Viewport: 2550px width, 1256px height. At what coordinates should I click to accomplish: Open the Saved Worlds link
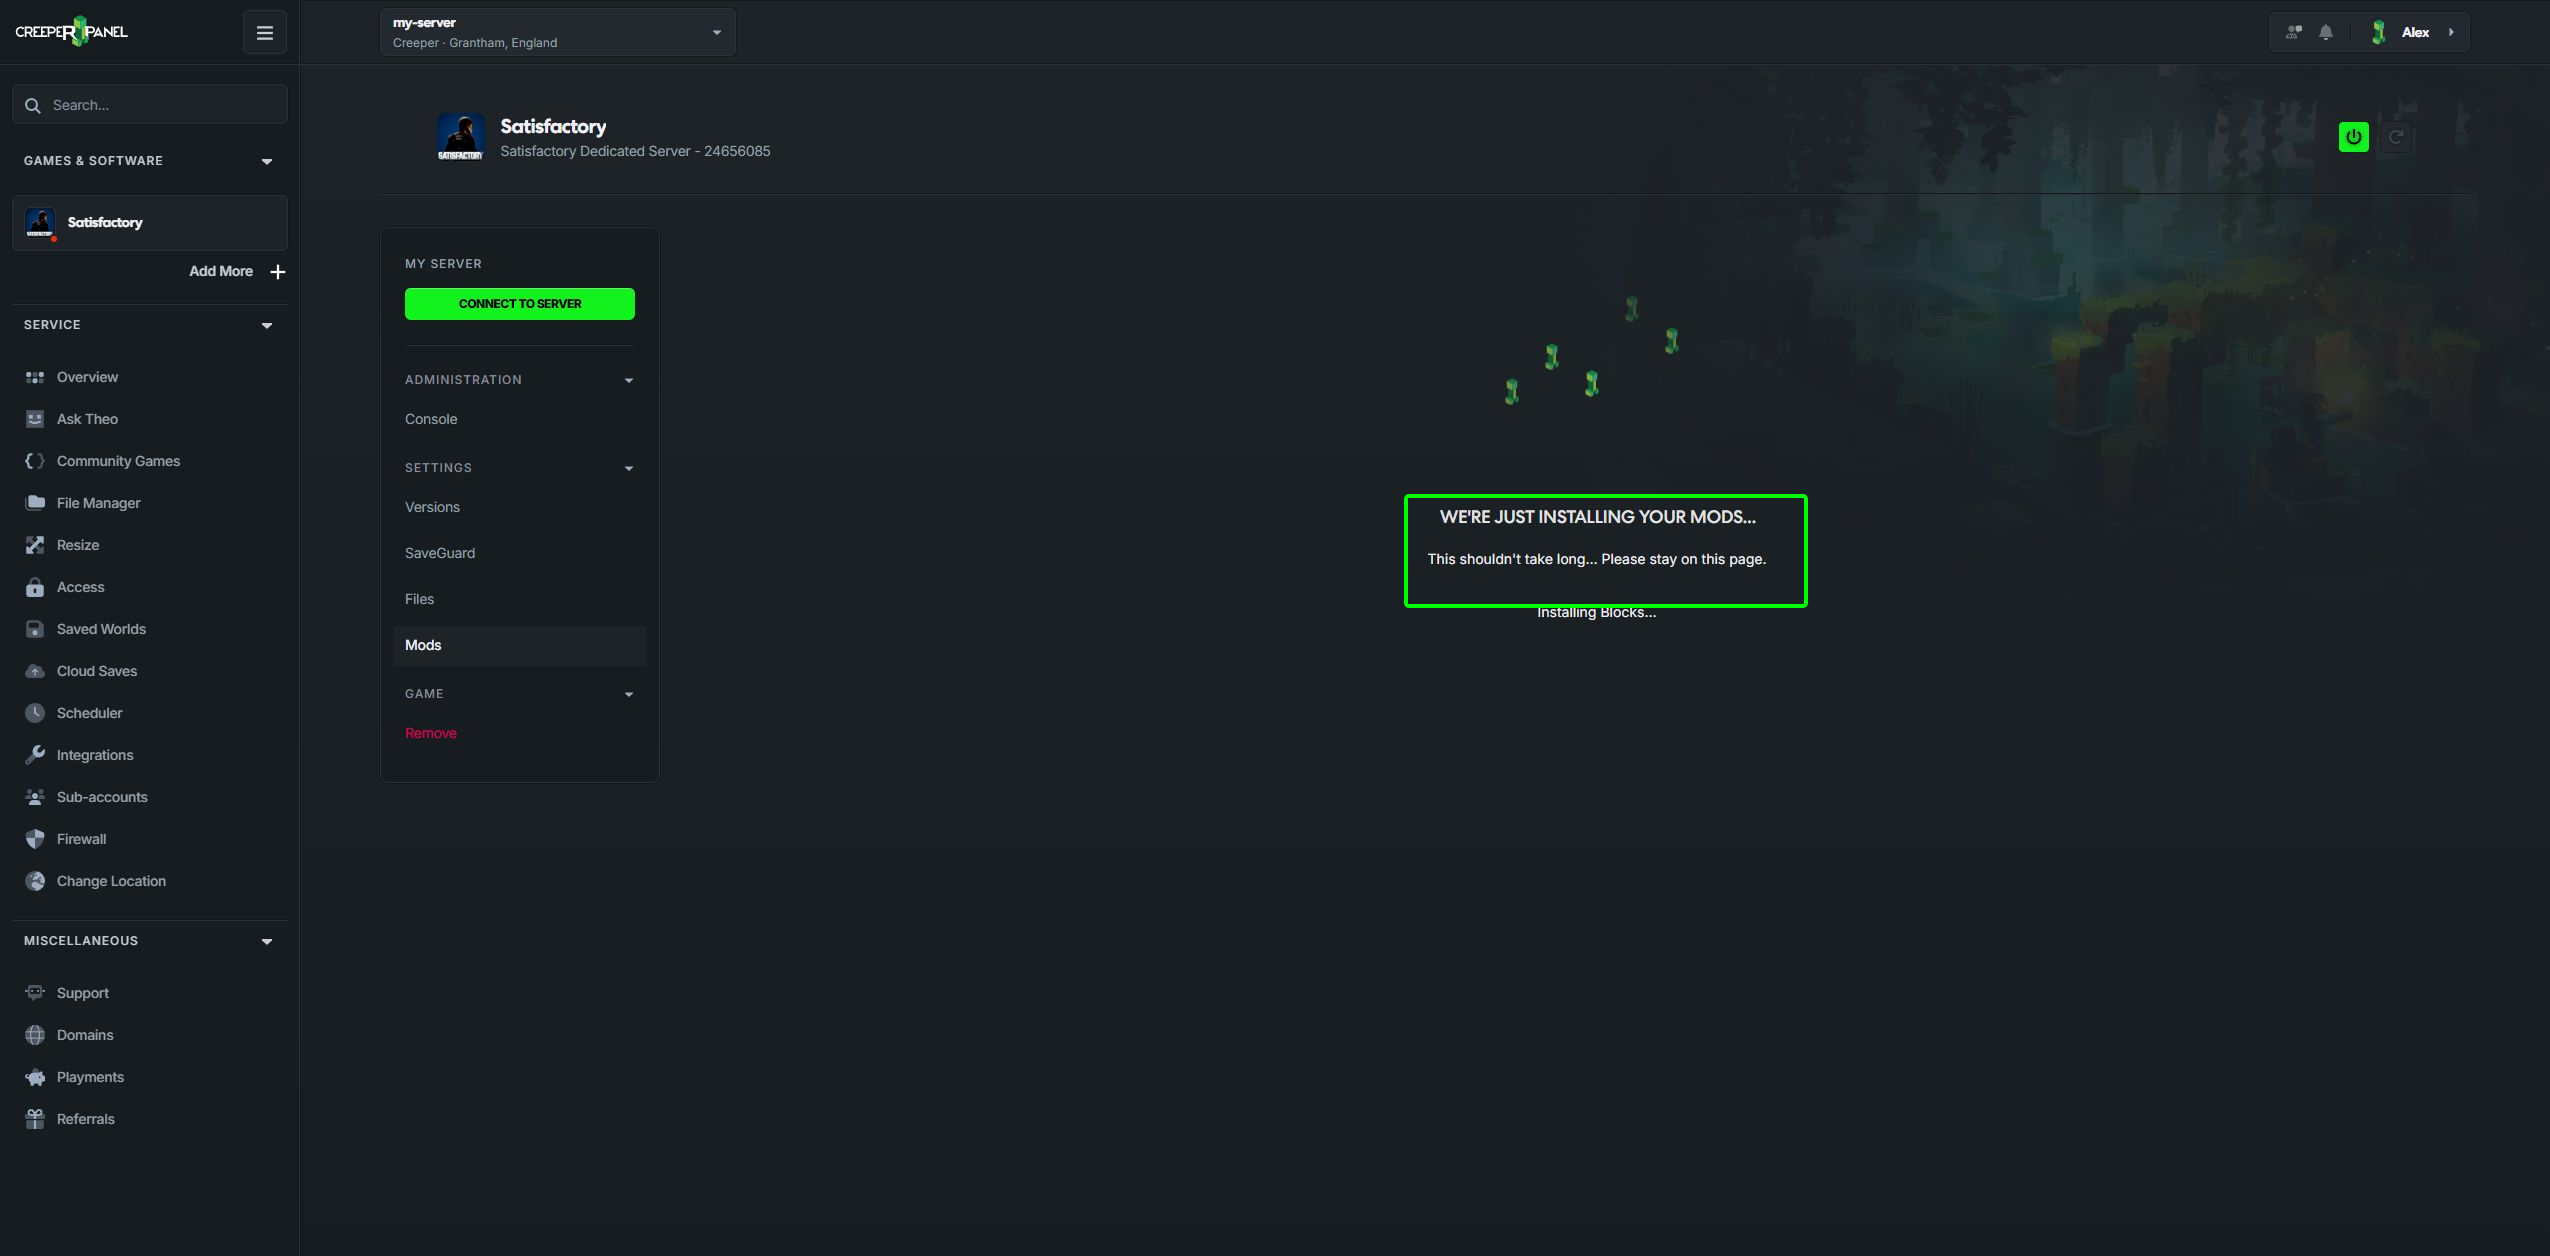[x=101, y=629]
